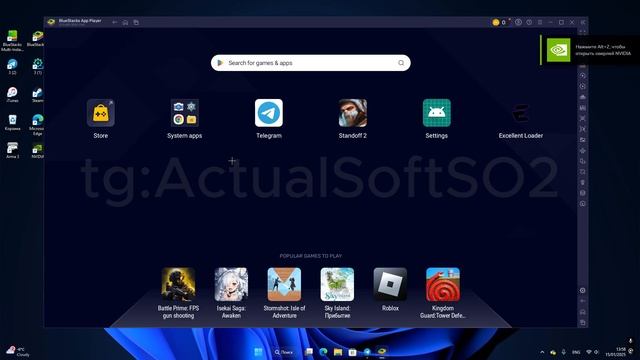
Task: Select the Recycle Bin (Корзина) desktop icon
Action: pyautogui.click(x=12, y=122)
